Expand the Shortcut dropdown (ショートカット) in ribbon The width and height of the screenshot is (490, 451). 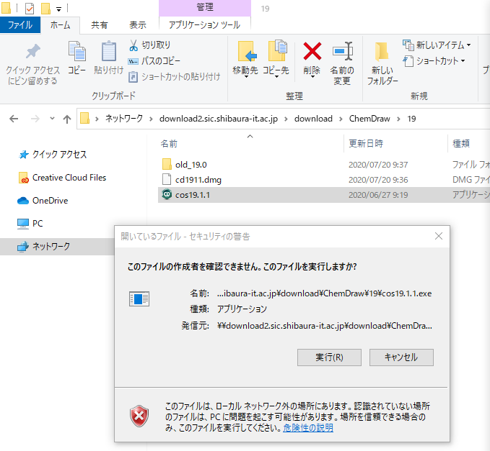[x=434, y=61]
